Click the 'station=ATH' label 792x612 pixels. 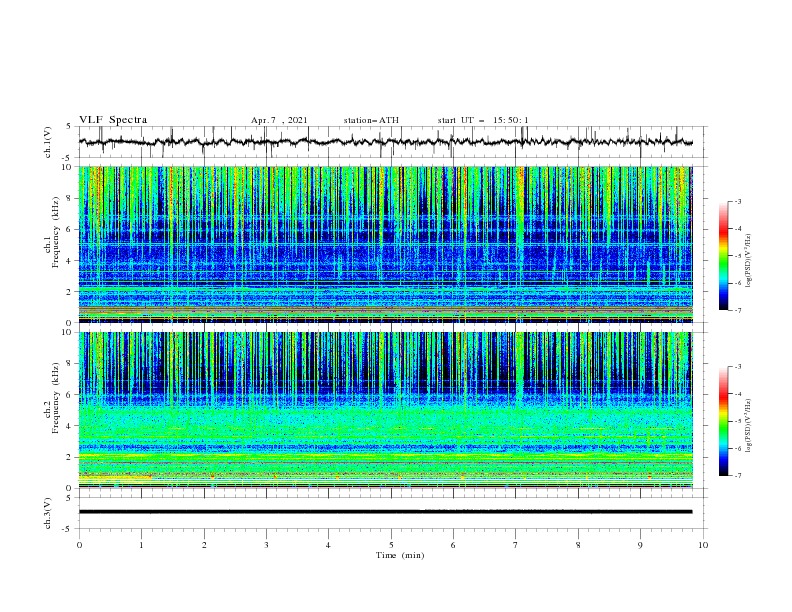(371, 120)
